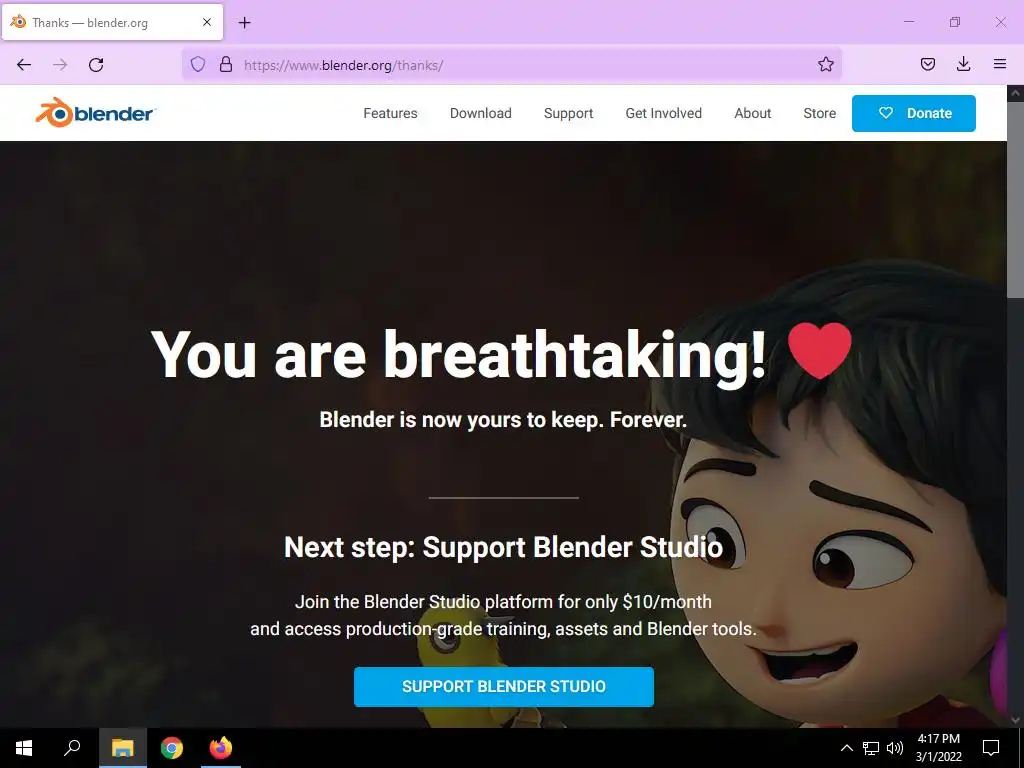
Task: Open Google Chrome from taskbar
Action: coord(172,748)
